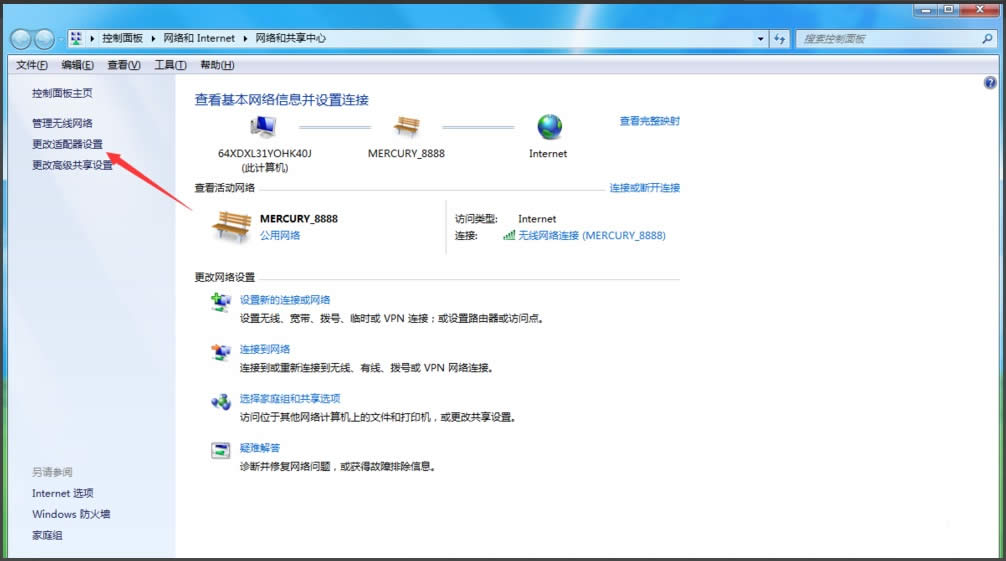
Task: Click the Internet globe icon
Action: [x=548, y=127]
